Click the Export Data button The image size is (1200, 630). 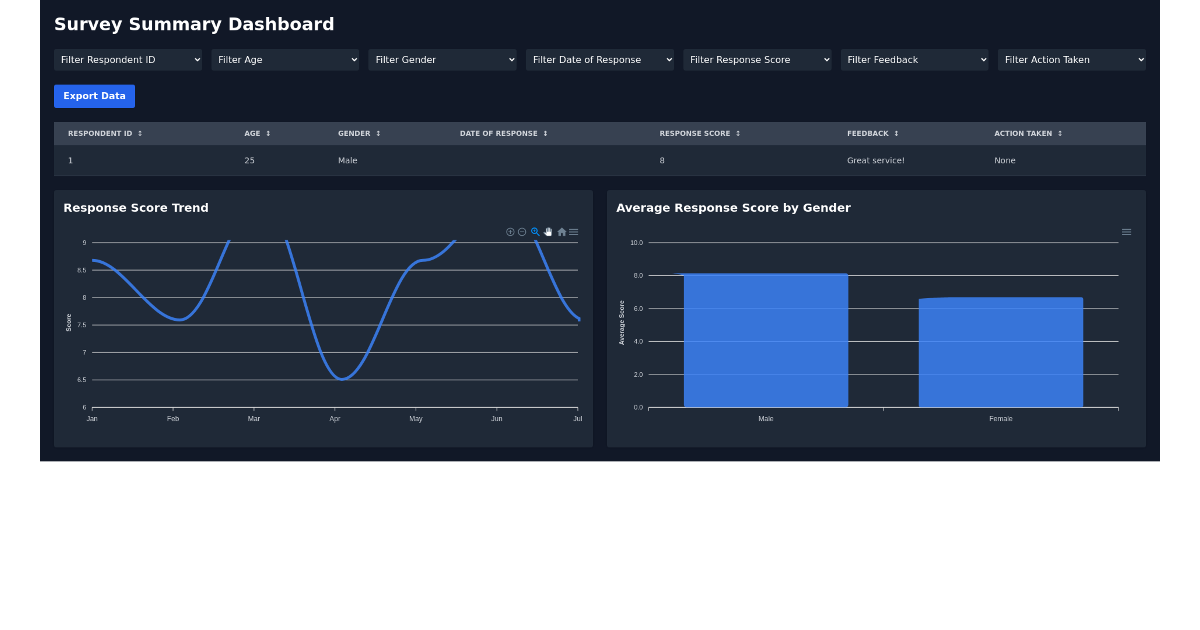coord(94,96)
